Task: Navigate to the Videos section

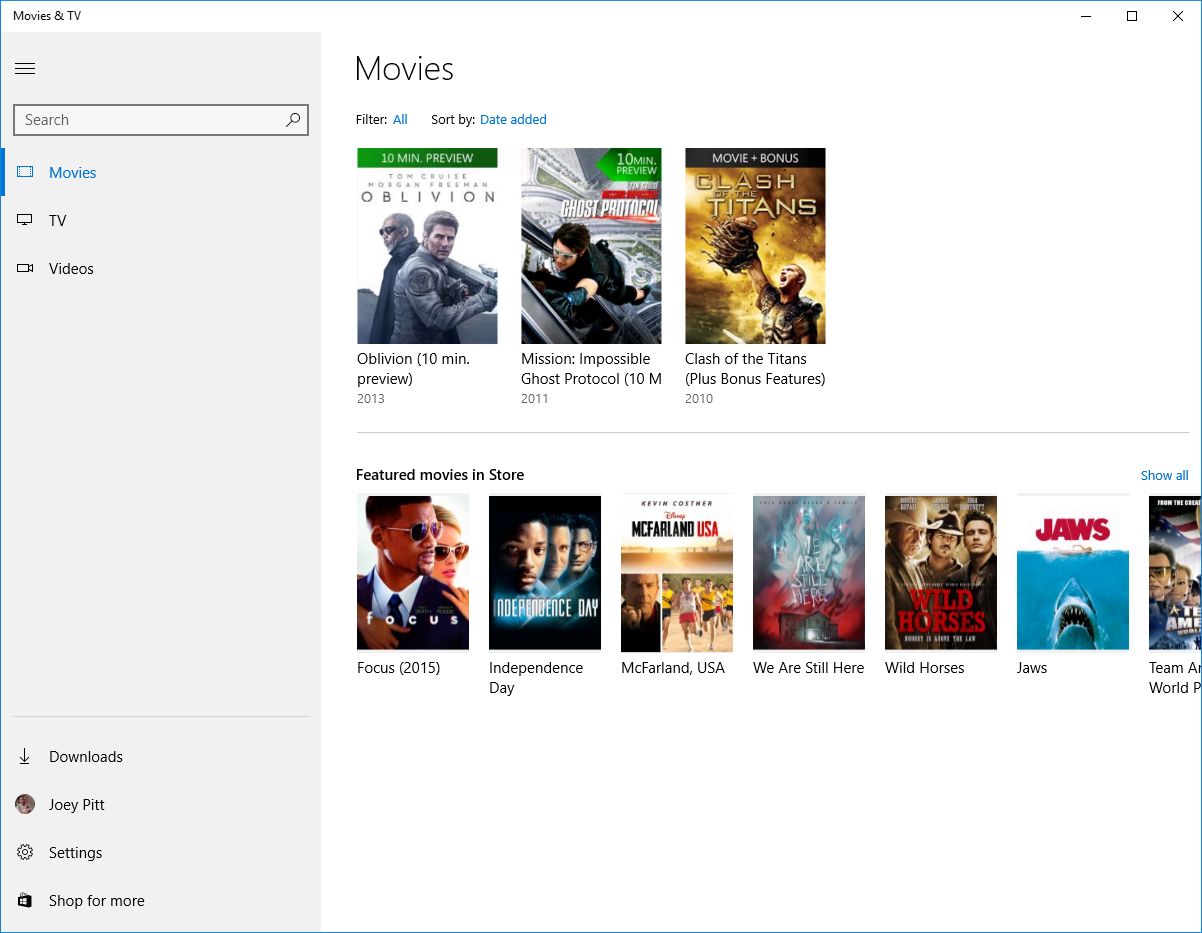Action: pyautogui.click(x=71, y=268)
